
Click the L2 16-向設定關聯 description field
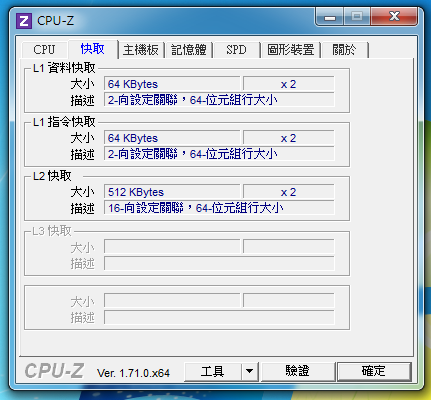point(219,208)
